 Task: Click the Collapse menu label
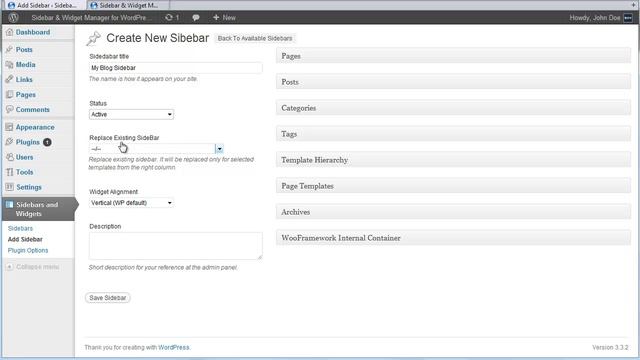(x=38, y=267)
